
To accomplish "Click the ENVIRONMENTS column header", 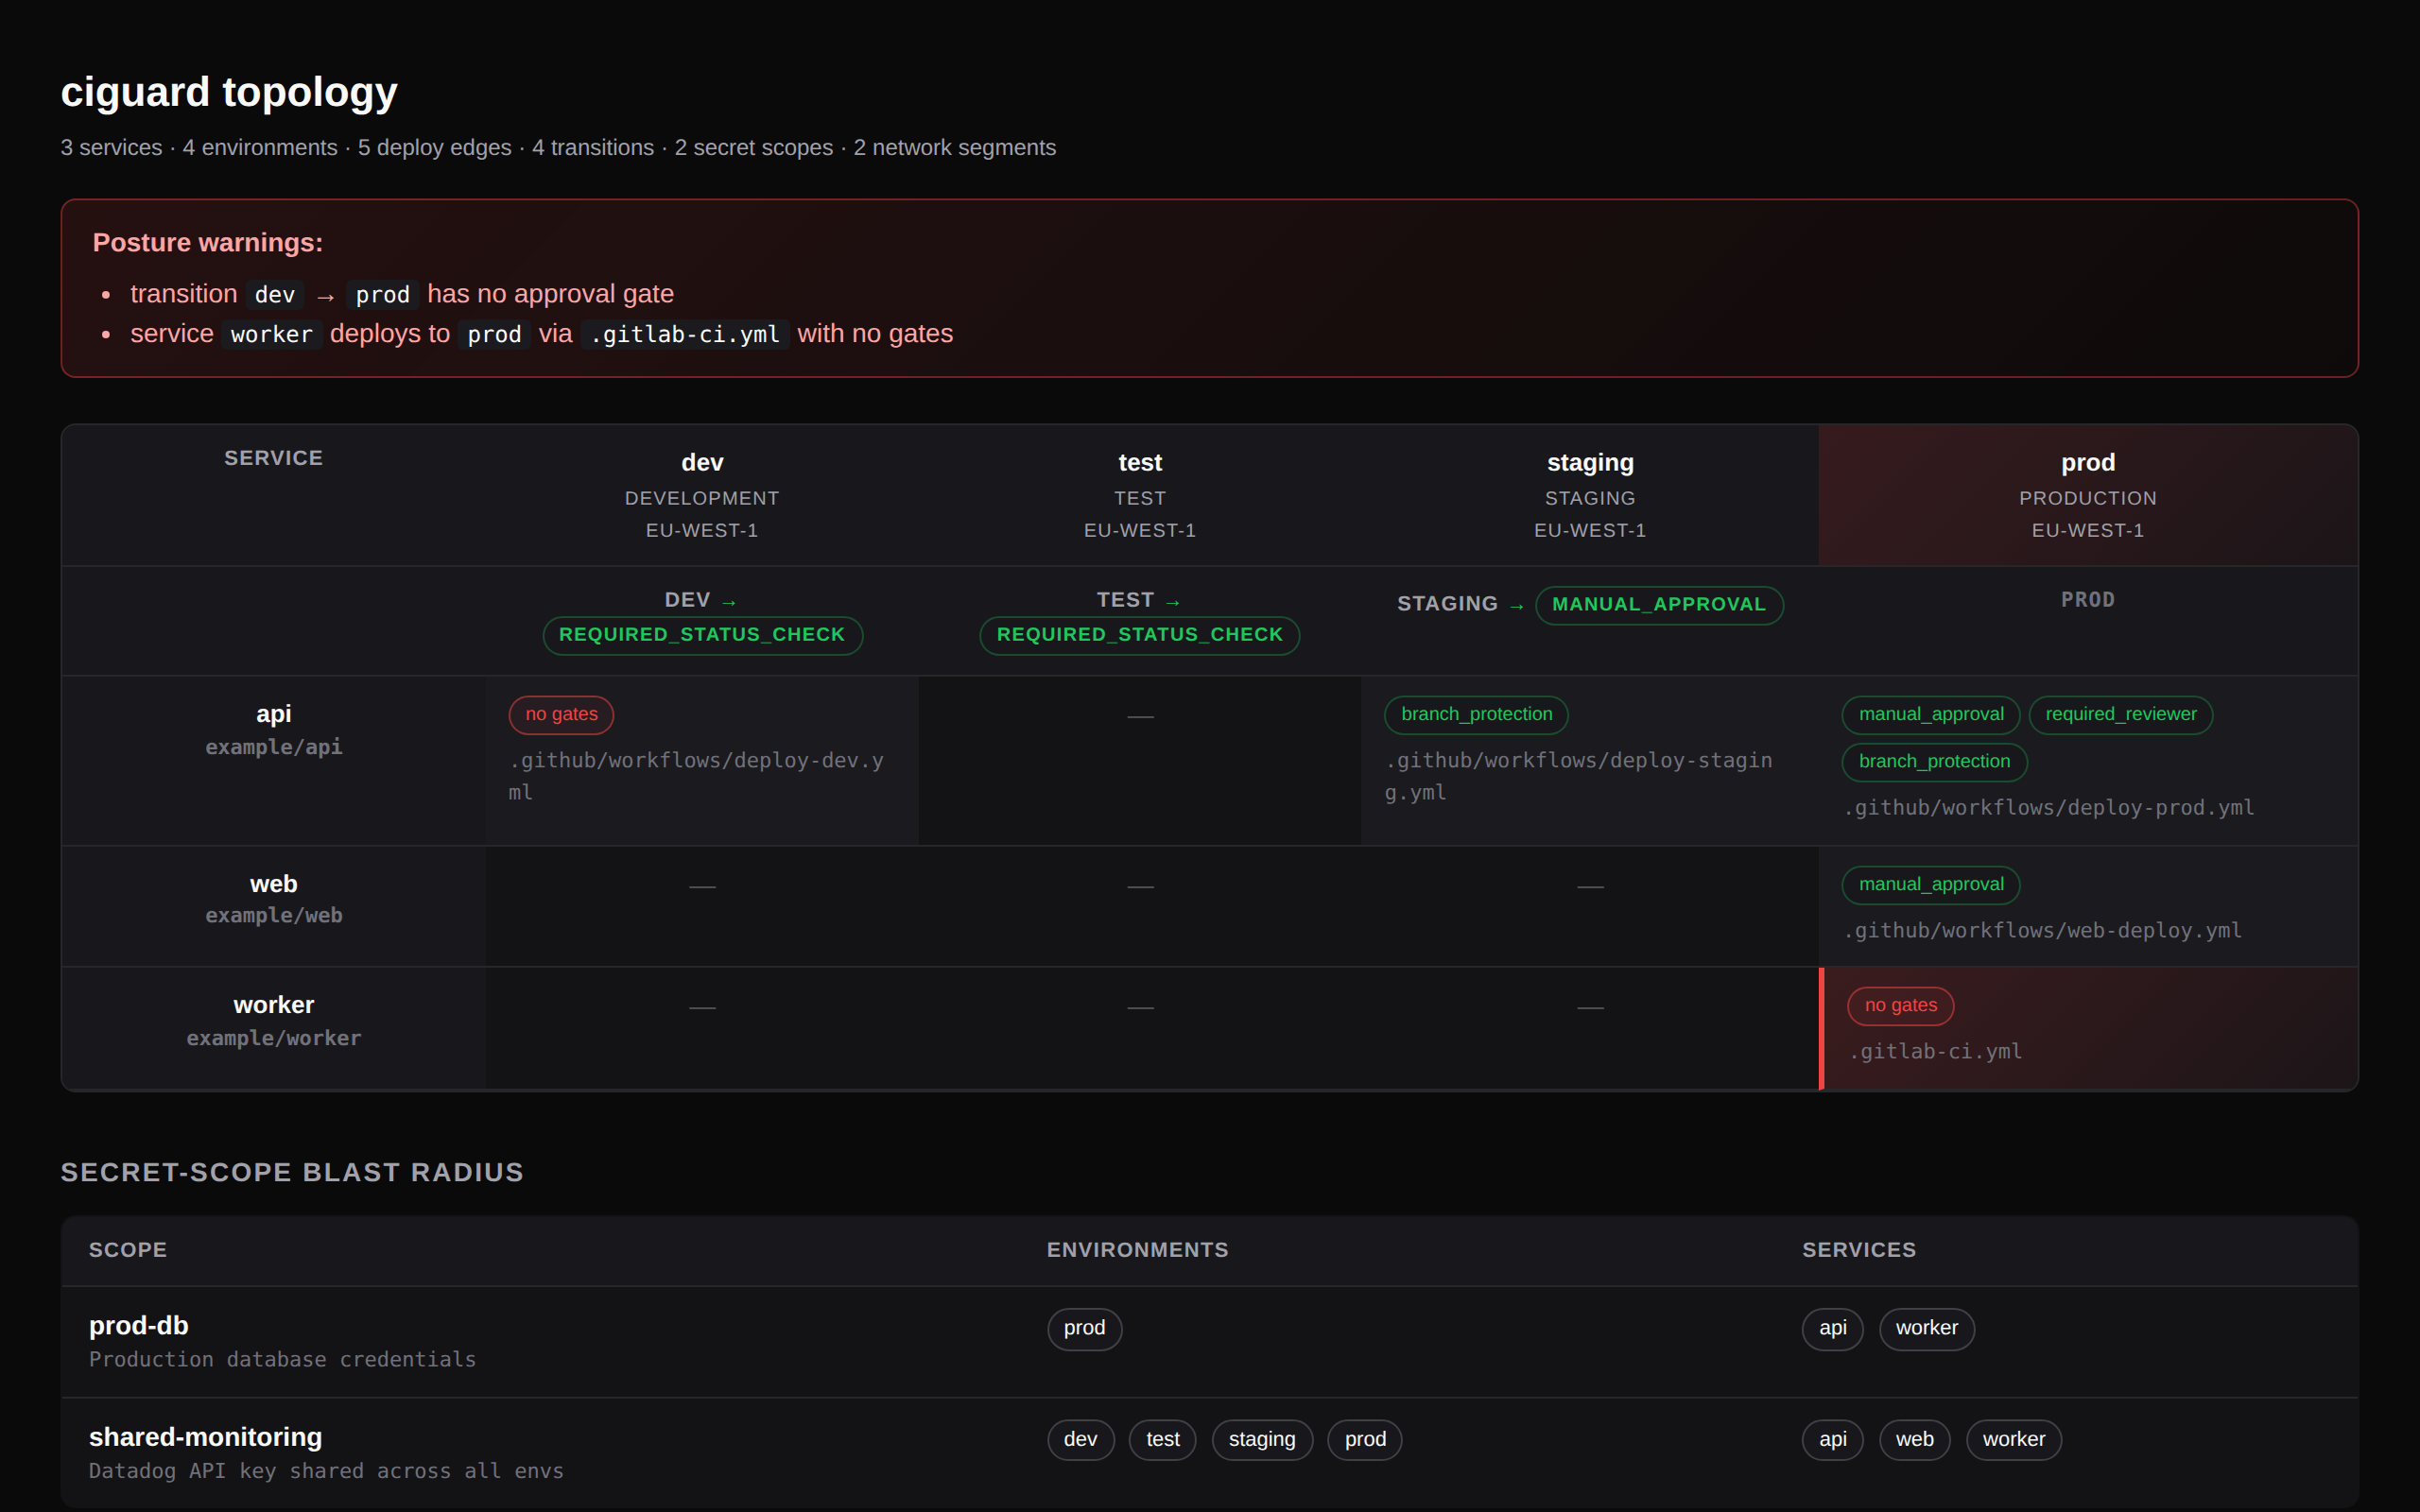I will pos(1138,1250).
